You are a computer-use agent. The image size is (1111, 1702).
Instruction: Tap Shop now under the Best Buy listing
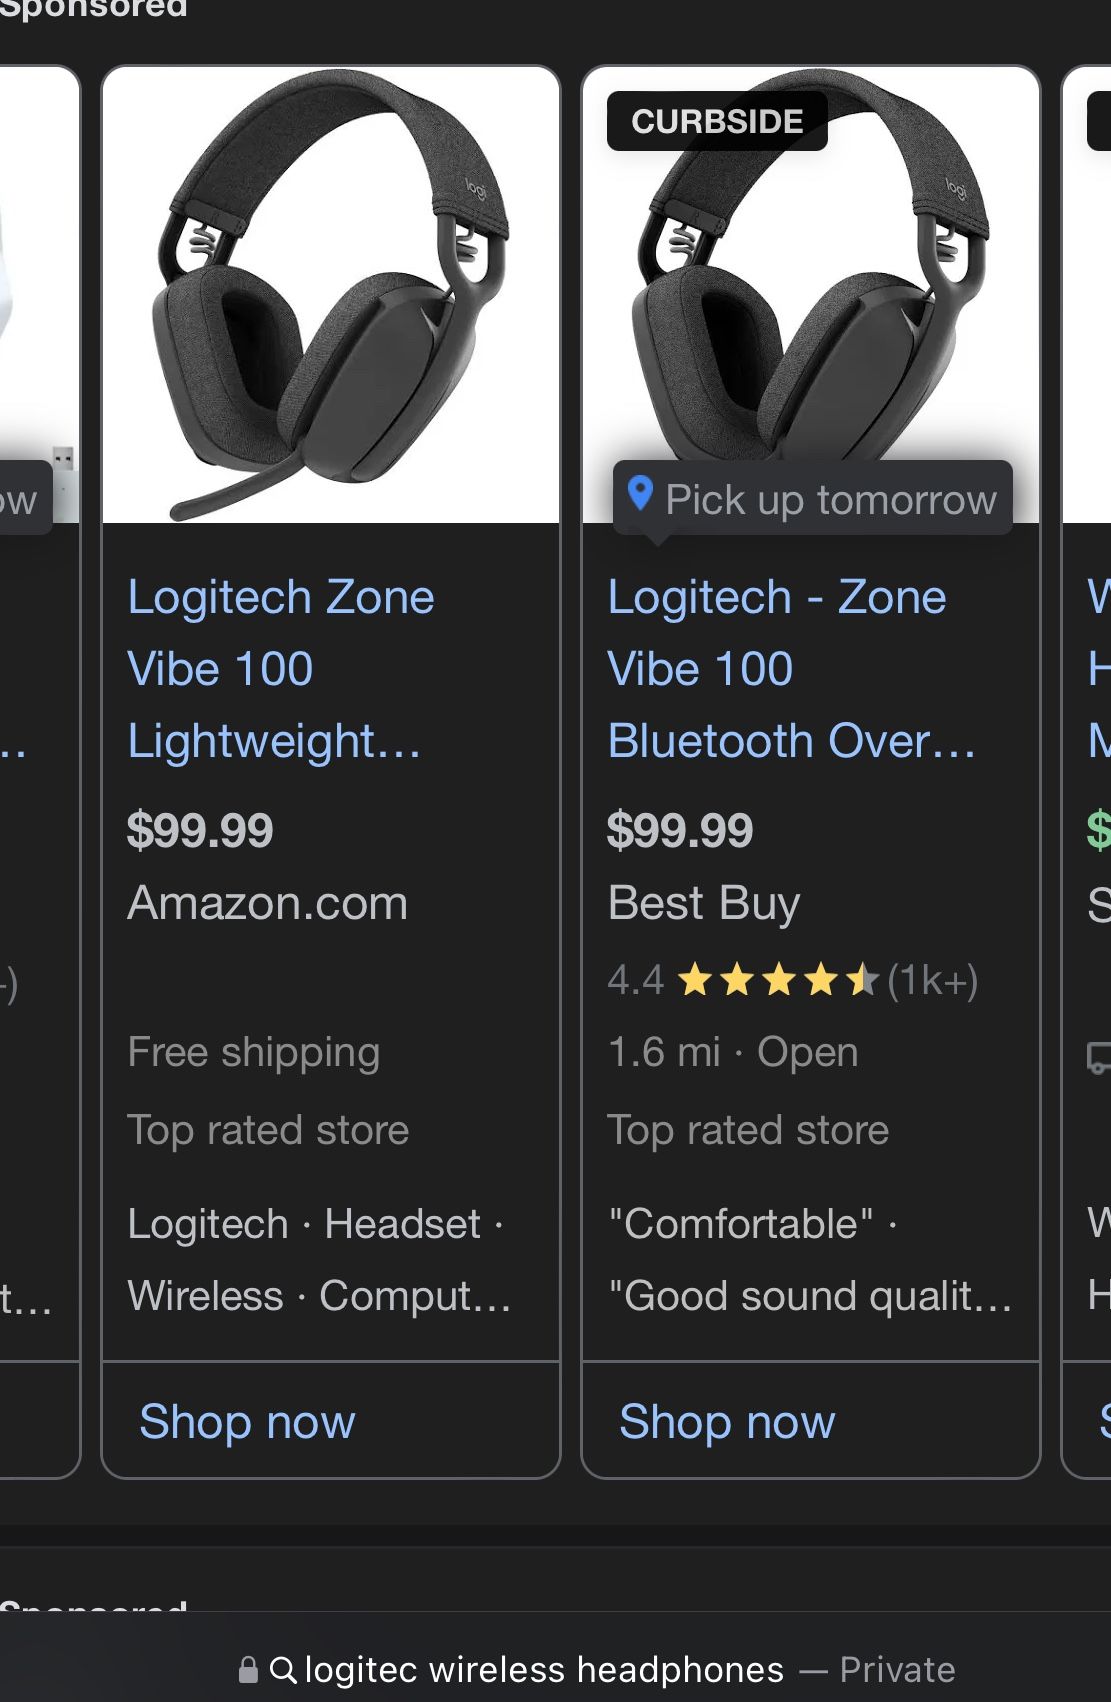[x=726, y=1420]
